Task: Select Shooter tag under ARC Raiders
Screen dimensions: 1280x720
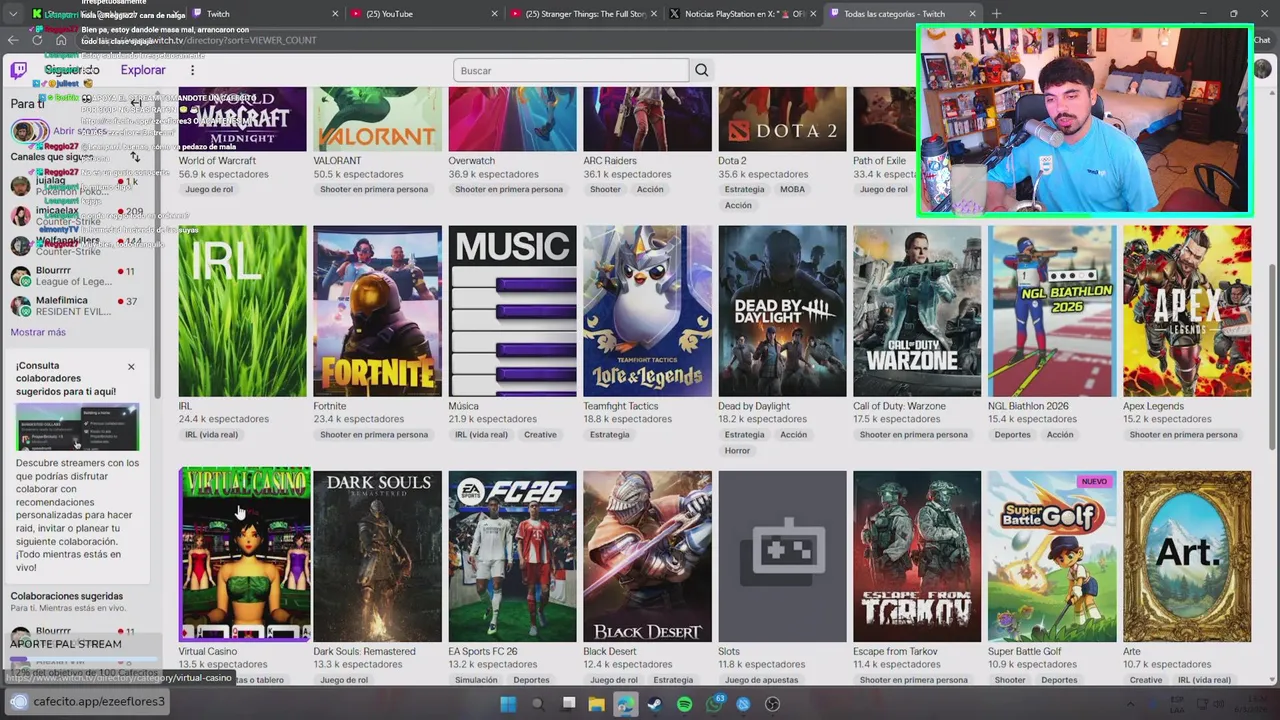Action: (605, 189)
